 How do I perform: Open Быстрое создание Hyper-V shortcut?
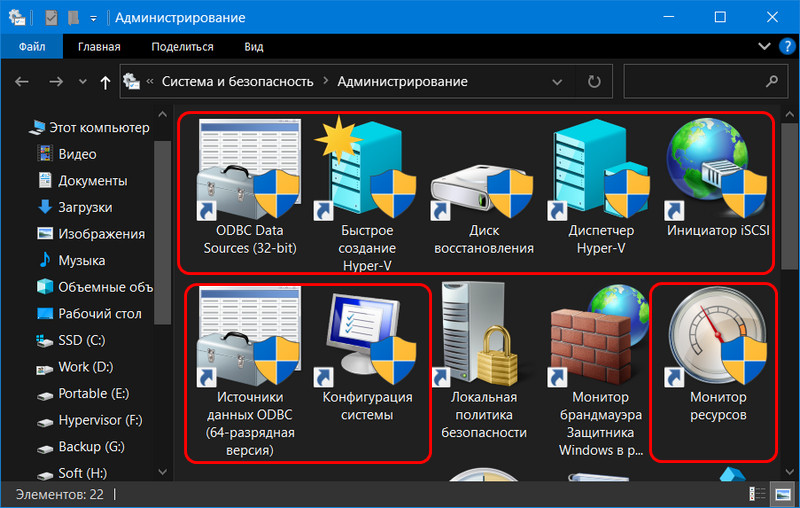pos(367,195)
